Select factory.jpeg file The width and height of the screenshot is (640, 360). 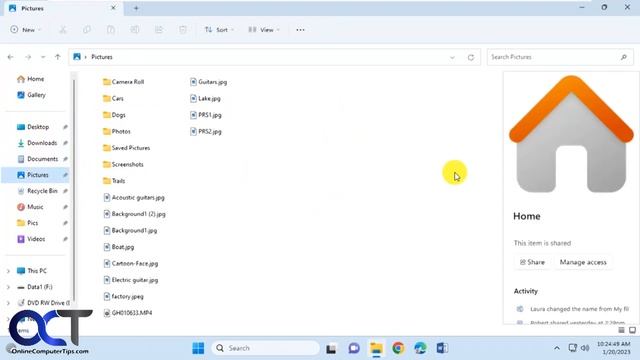[124, 296]
